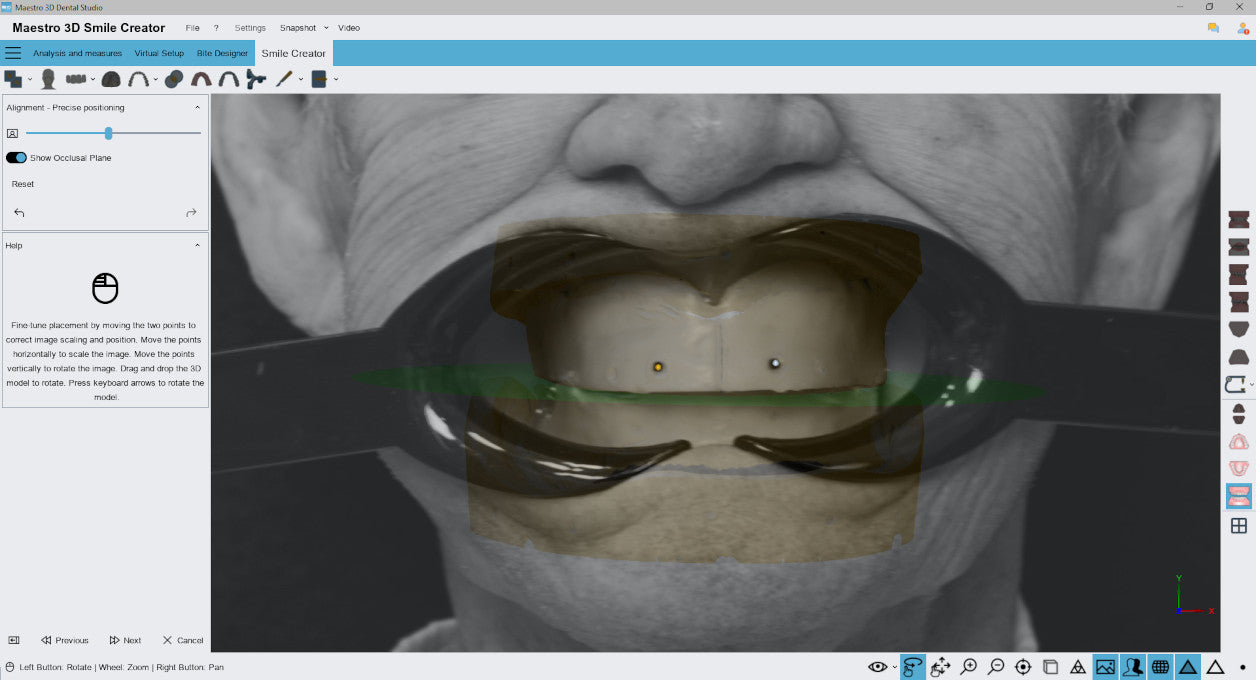Collapse the Help panel
Screen dimensions: 1256x680
(x=197, y=245)
